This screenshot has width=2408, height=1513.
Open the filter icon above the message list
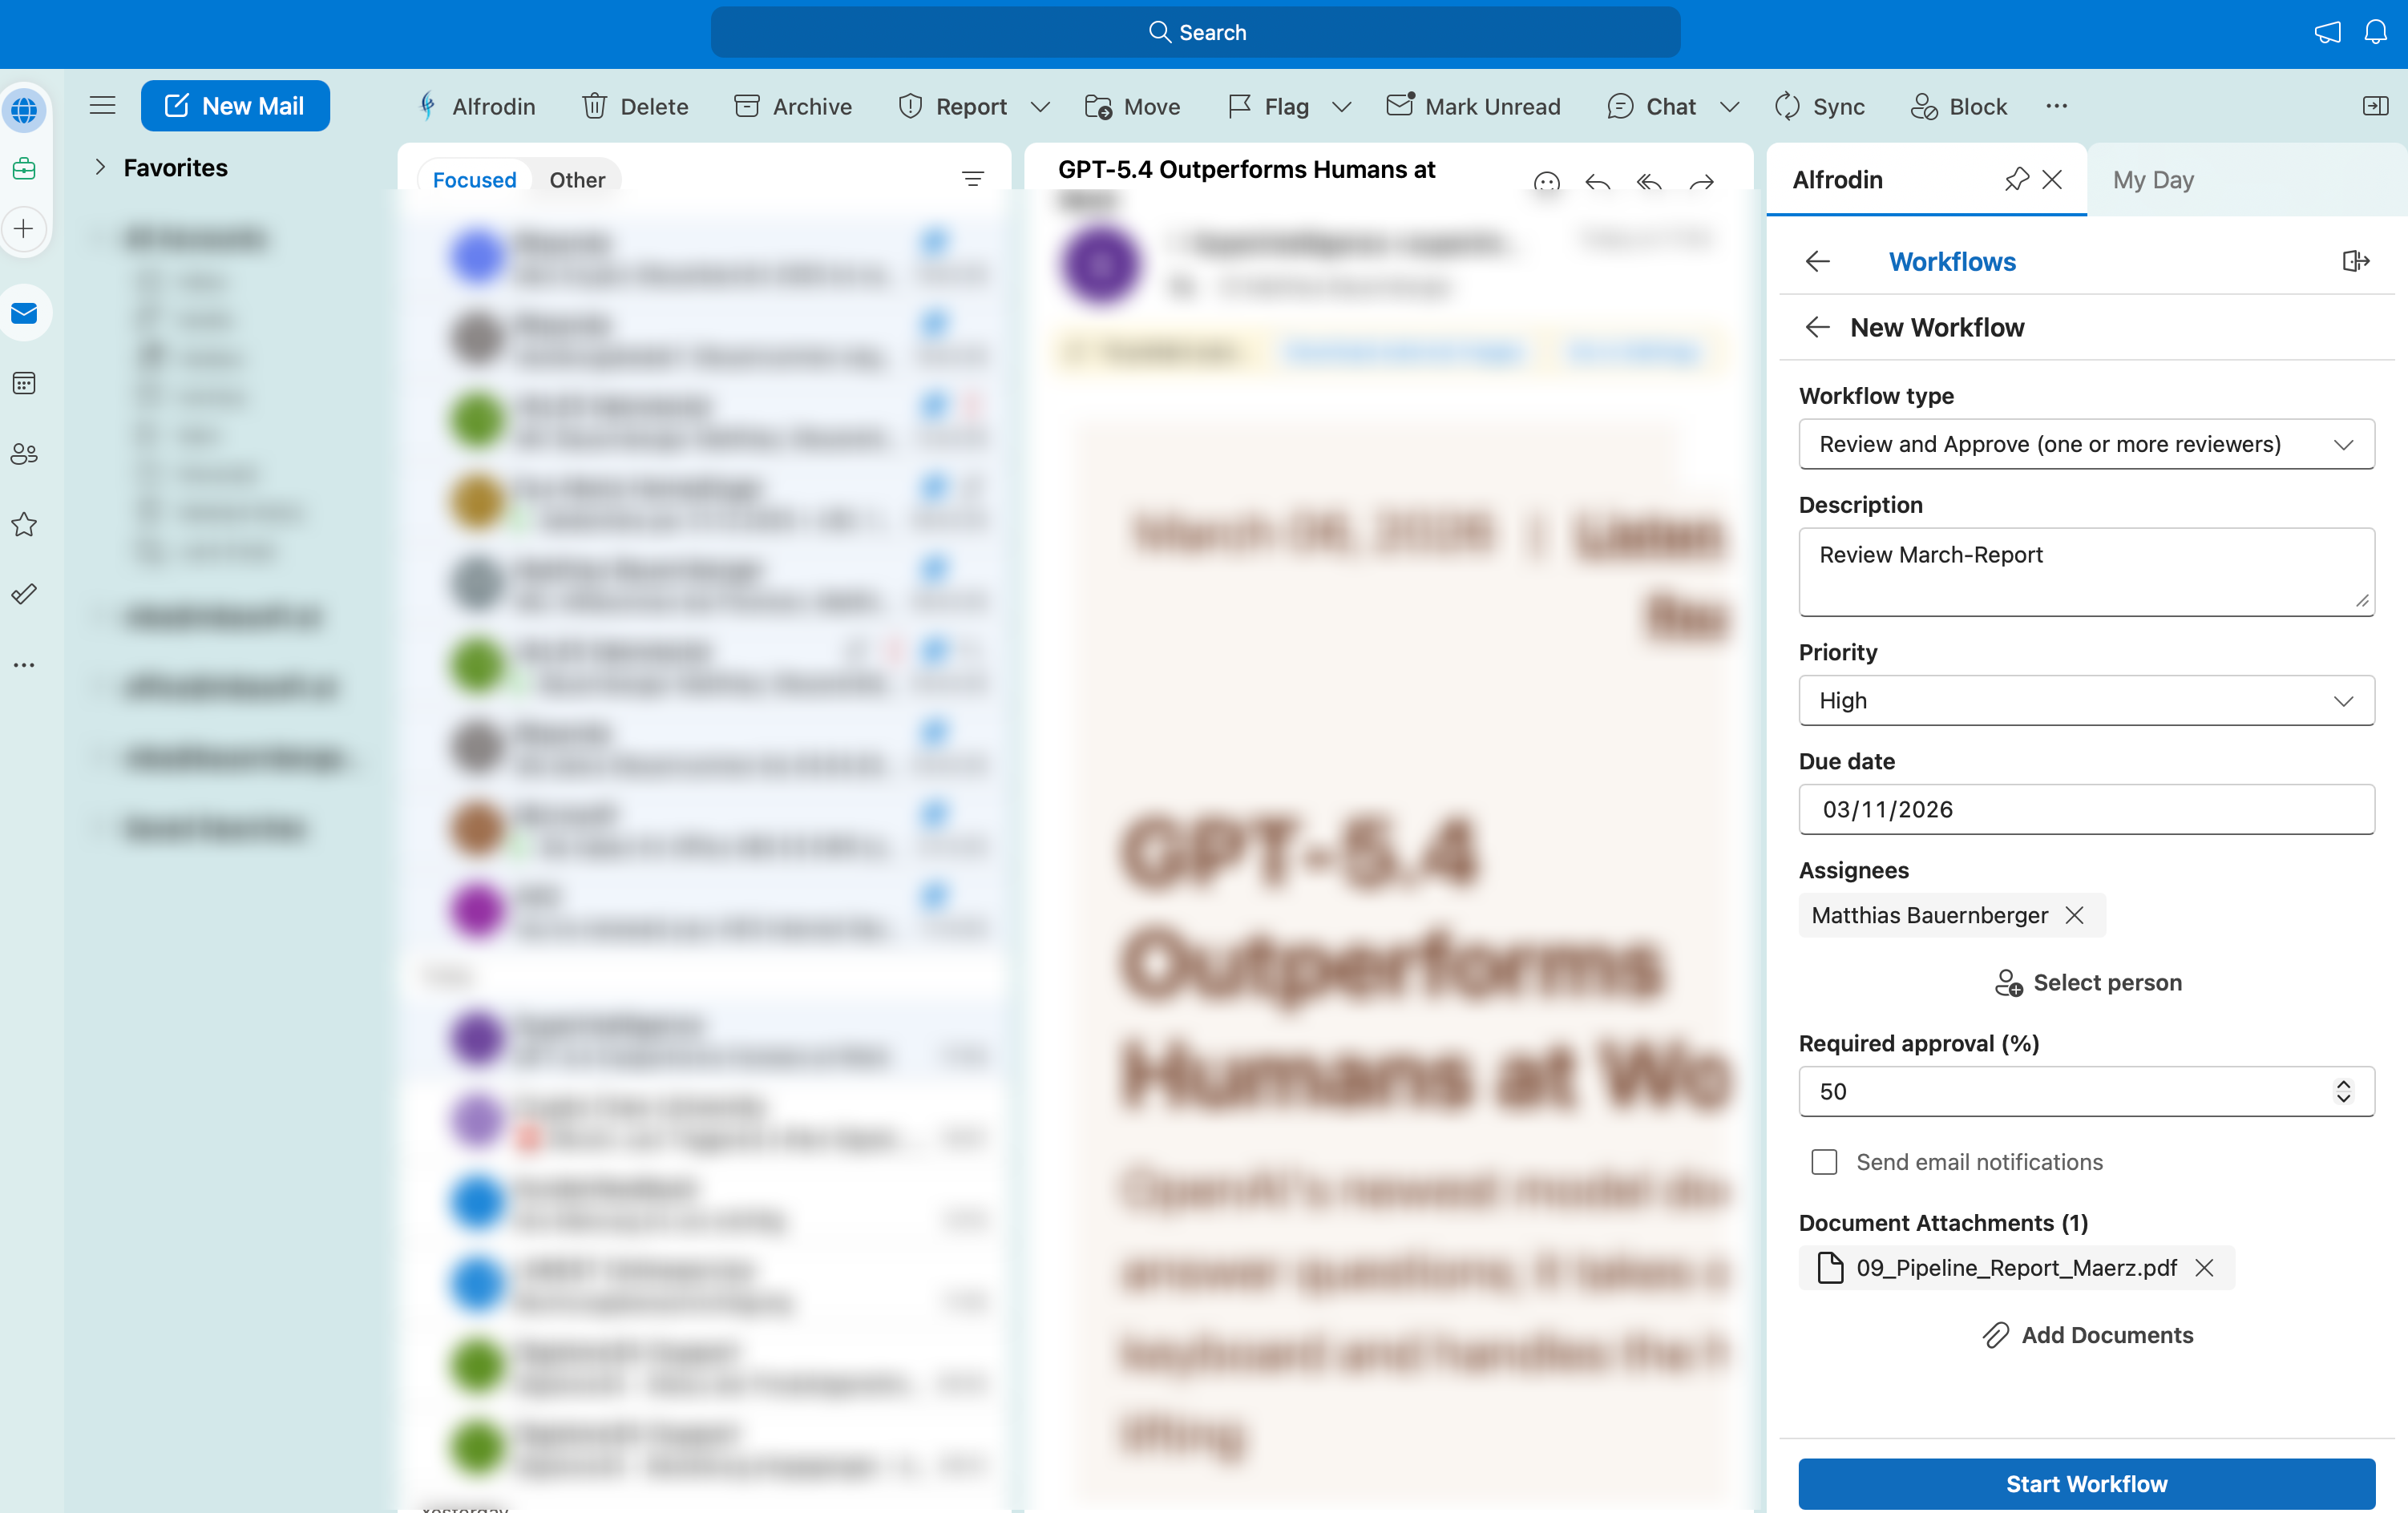tap(974, 178)
